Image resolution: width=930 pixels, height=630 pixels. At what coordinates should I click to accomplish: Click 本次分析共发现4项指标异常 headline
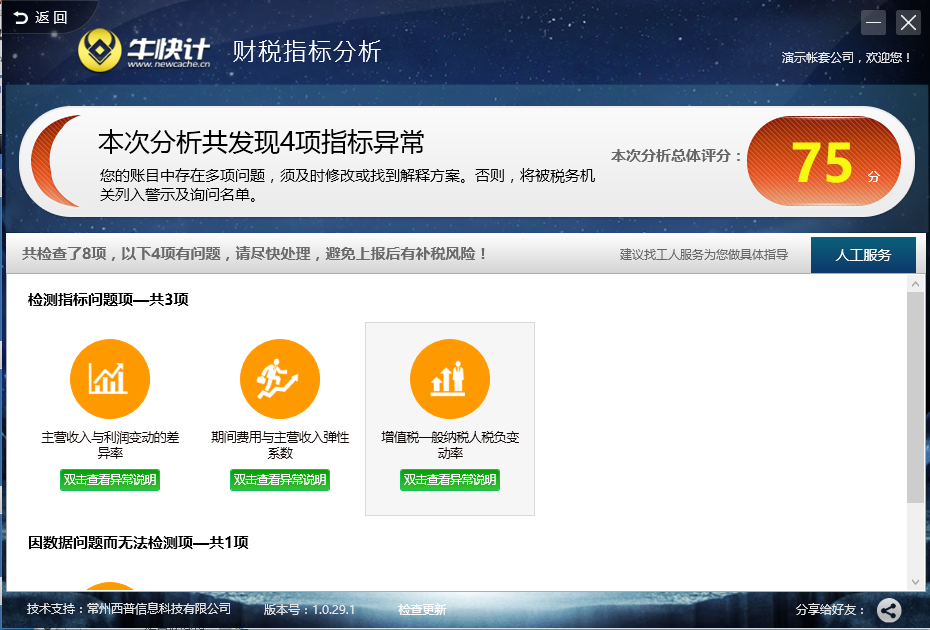click(x=261, y=142)
